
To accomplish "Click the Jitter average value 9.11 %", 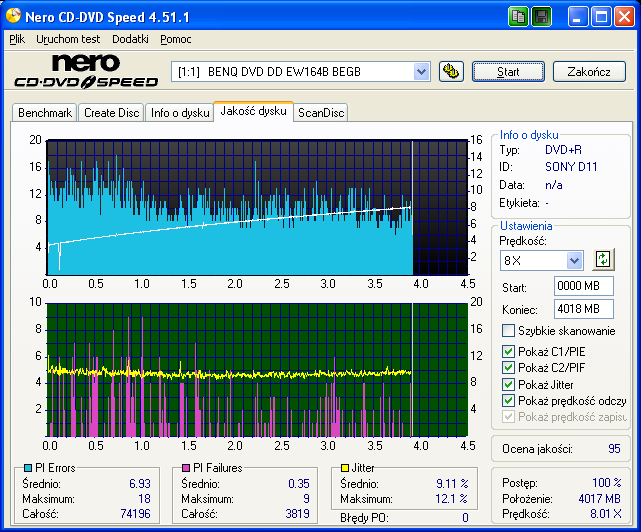I will (x=452, y=484).
